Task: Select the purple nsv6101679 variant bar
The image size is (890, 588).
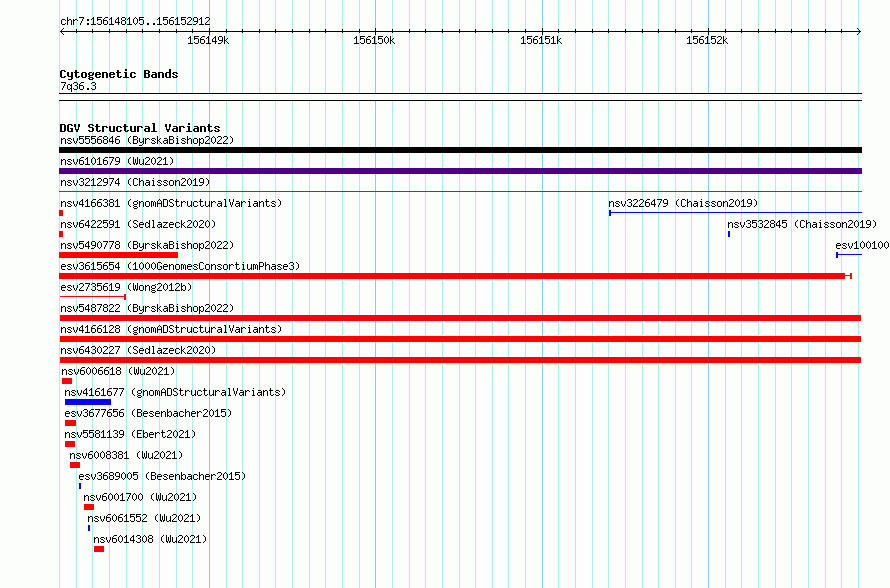Action: pos(460,171)
